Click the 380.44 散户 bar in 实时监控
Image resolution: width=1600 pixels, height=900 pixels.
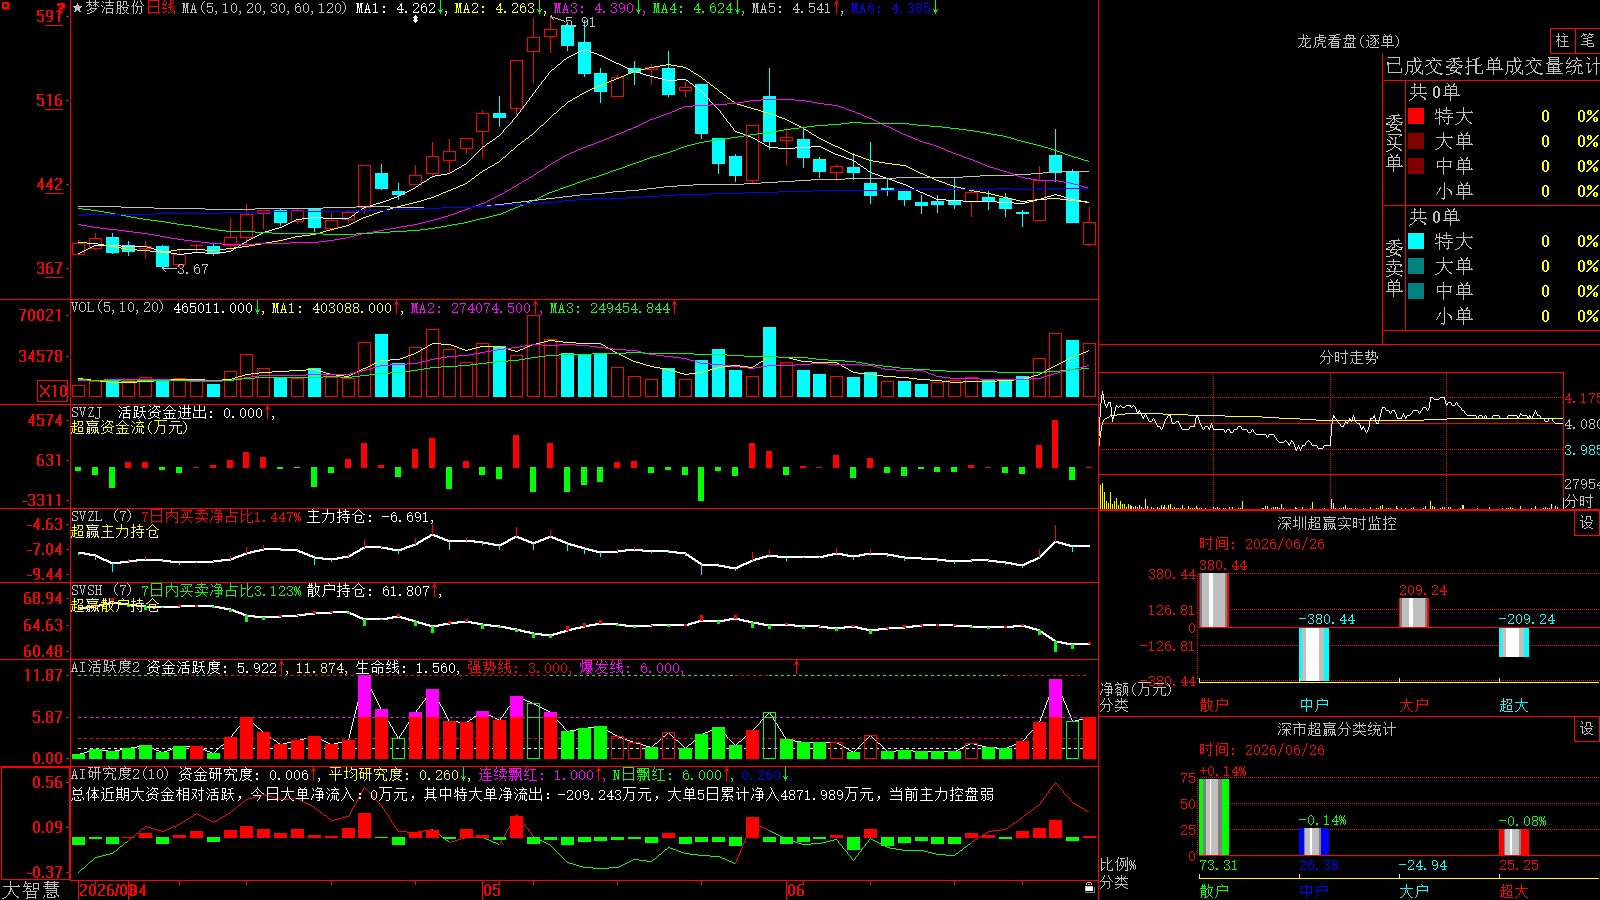1214,600
